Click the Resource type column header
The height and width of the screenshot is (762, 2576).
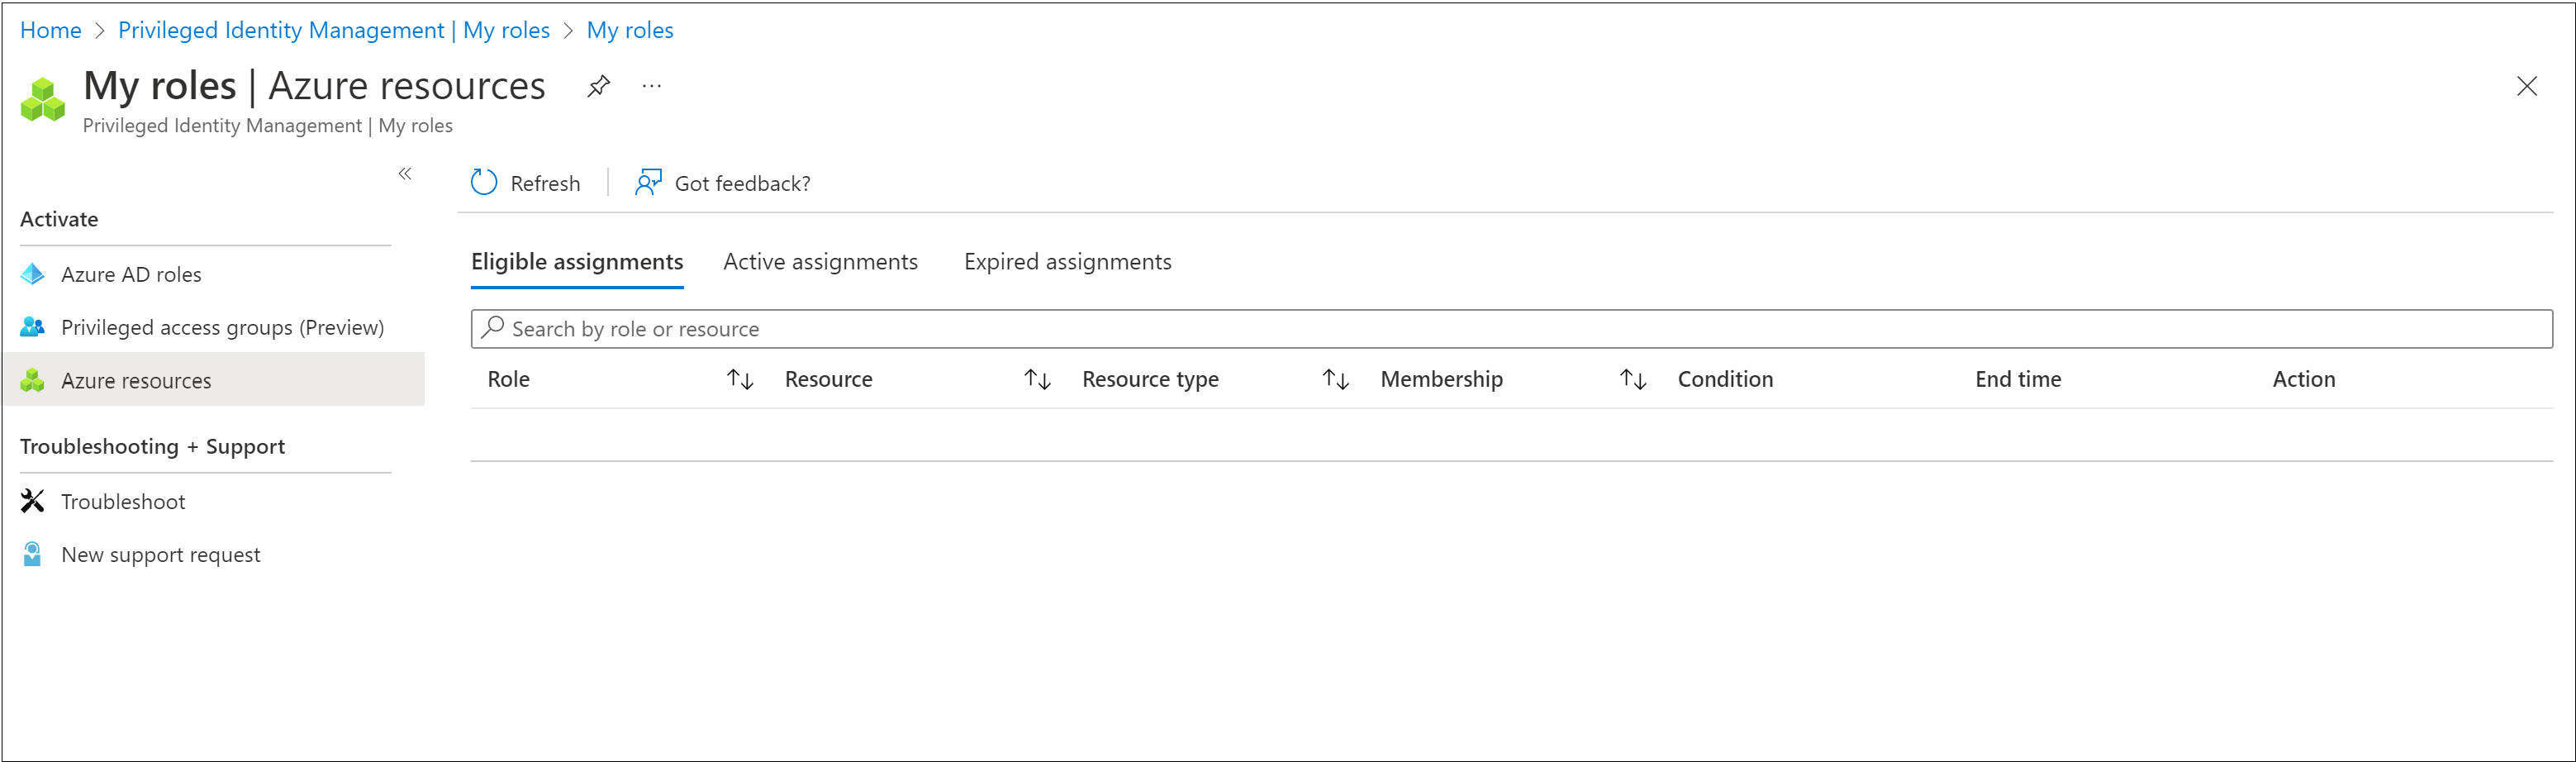[x=1150, y=380]
